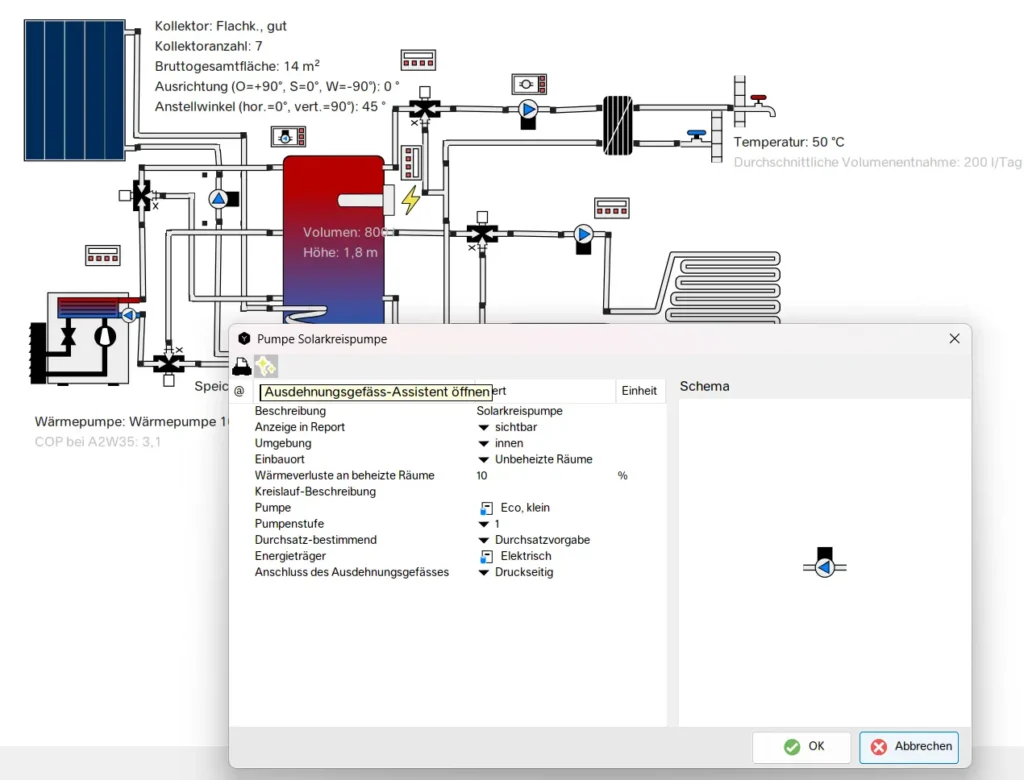Expand the Anzeige in Report dropdown

pyautogui.click(x=484, y=428)
